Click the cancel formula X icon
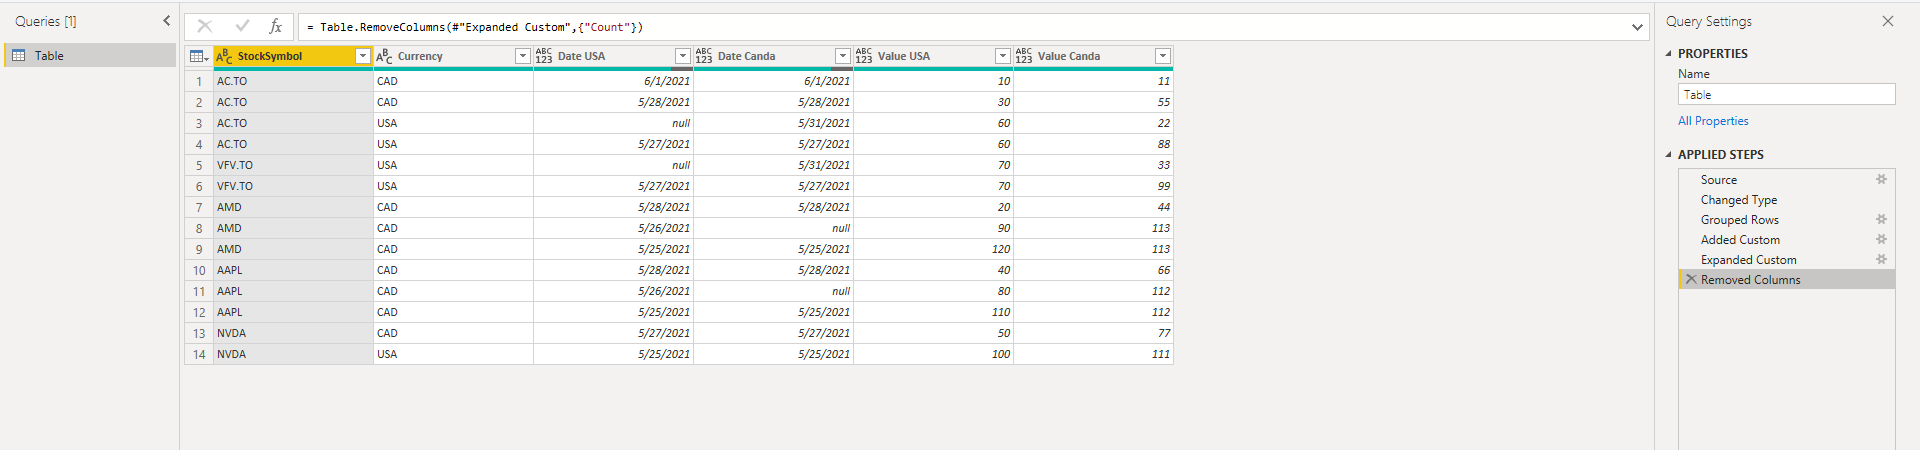1920x450 pixels. coord(205,27)
